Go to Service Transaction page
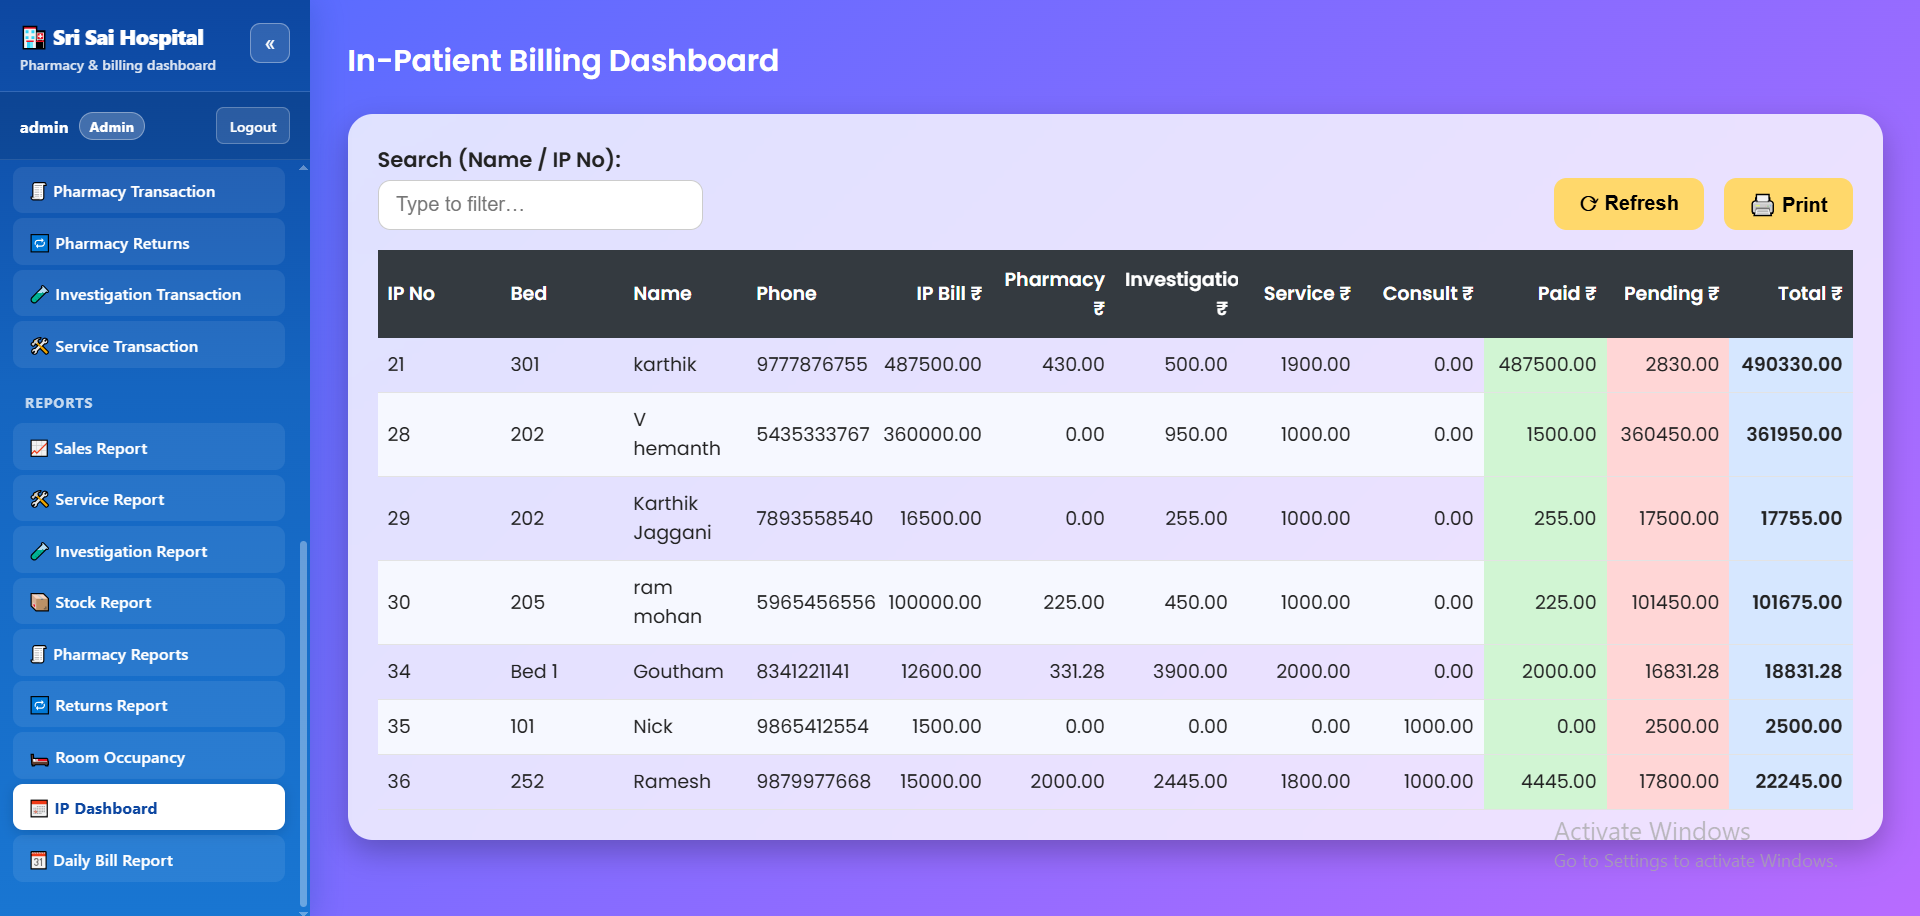This screenshot has height=916, width=1920. (149, 345)
